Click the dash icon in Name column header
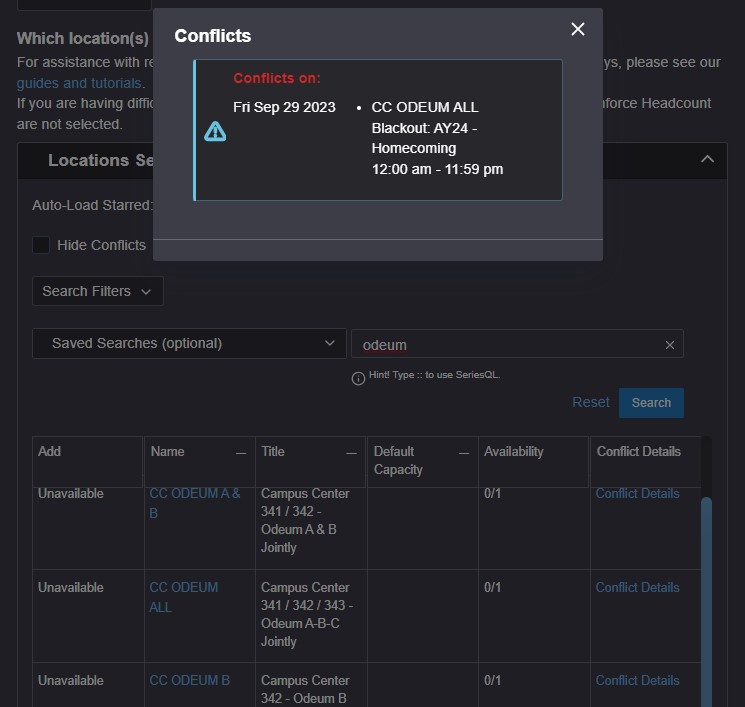This screenshot has width=745, height=707. pos(241,453)
